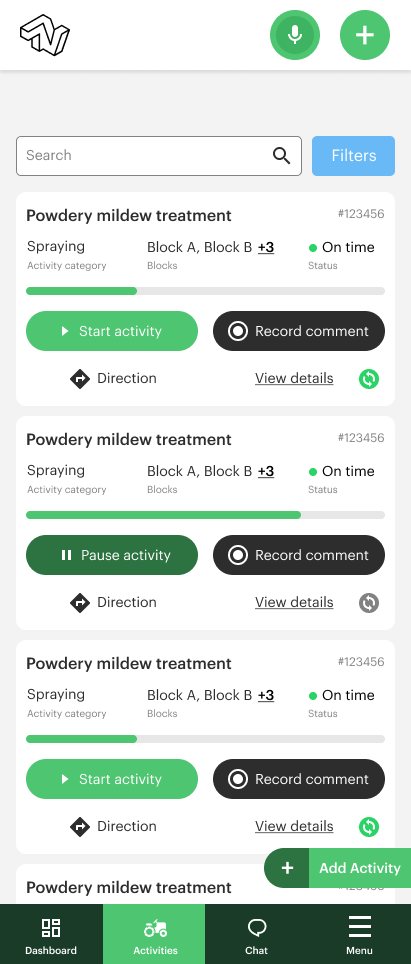Open Direction on the first activity card

(114, 379)
